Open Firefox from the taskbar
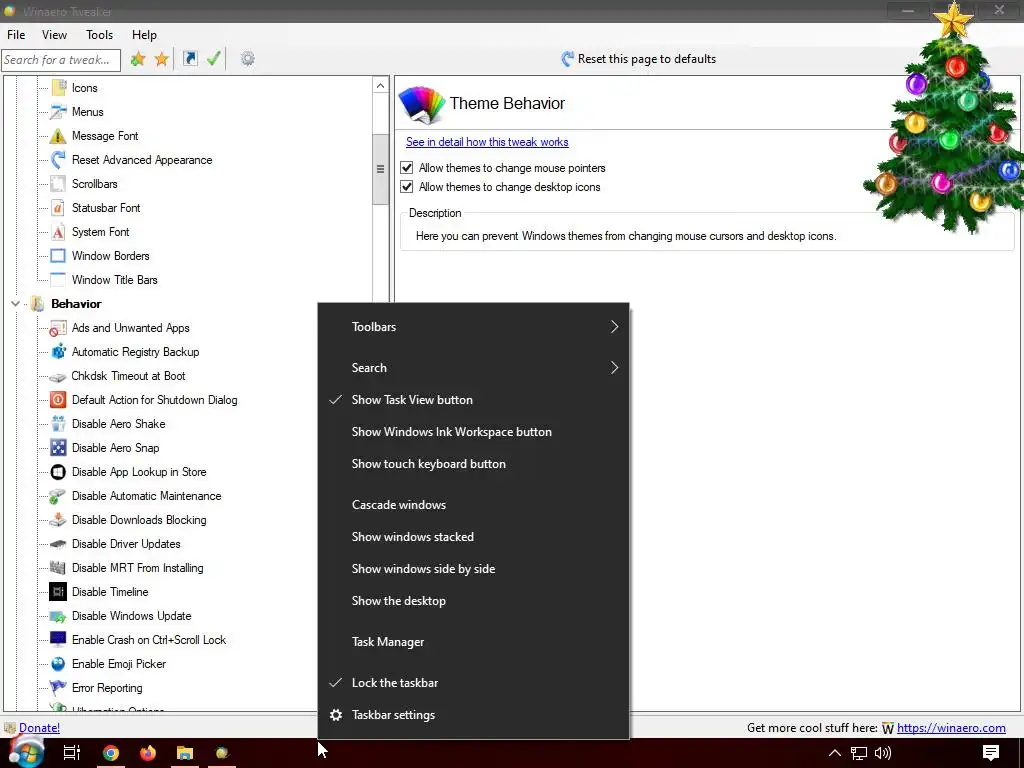Image resolution: width=1024 pixels, height=768 pixels. click(148, 753)
